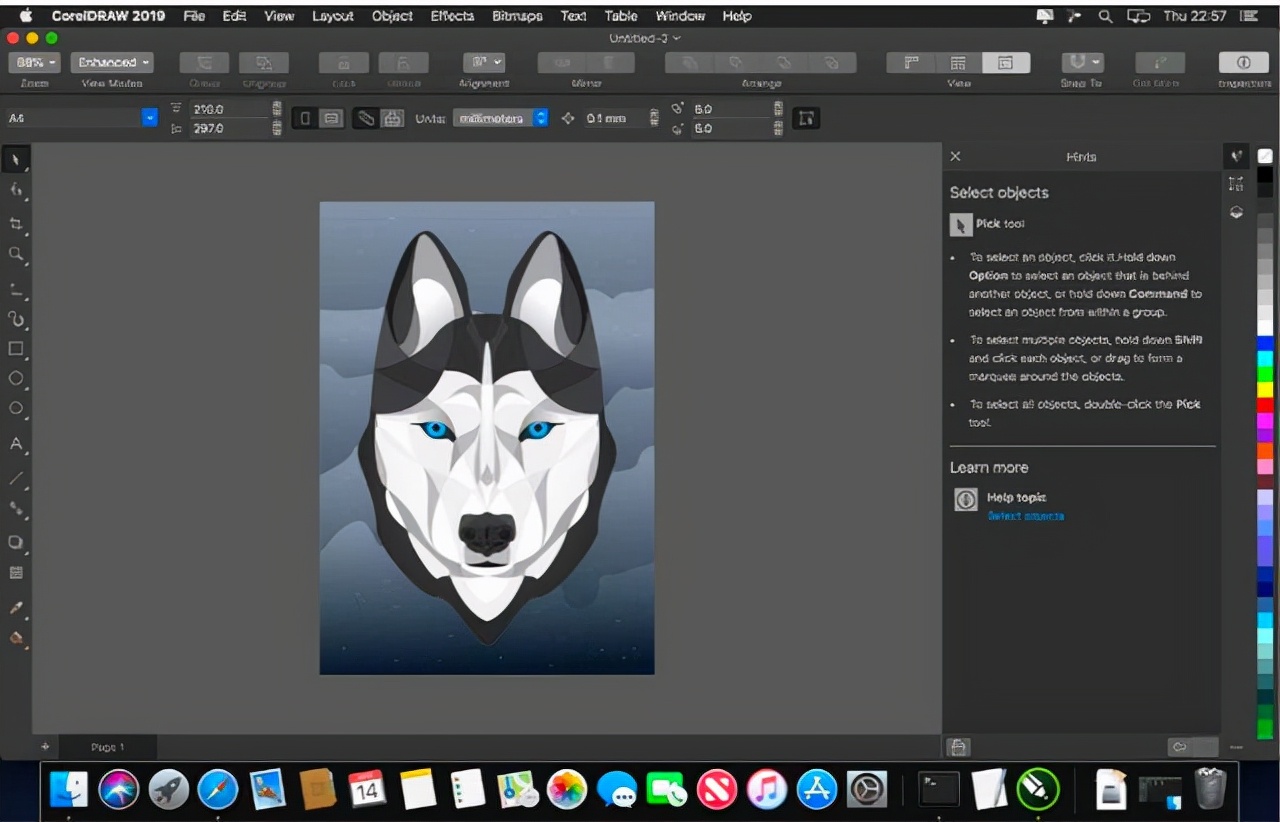This screenshot has width=1280, height=822.
Task: Select the Zoom magnifier tool in toolbox
Action: tap(16, 254)
